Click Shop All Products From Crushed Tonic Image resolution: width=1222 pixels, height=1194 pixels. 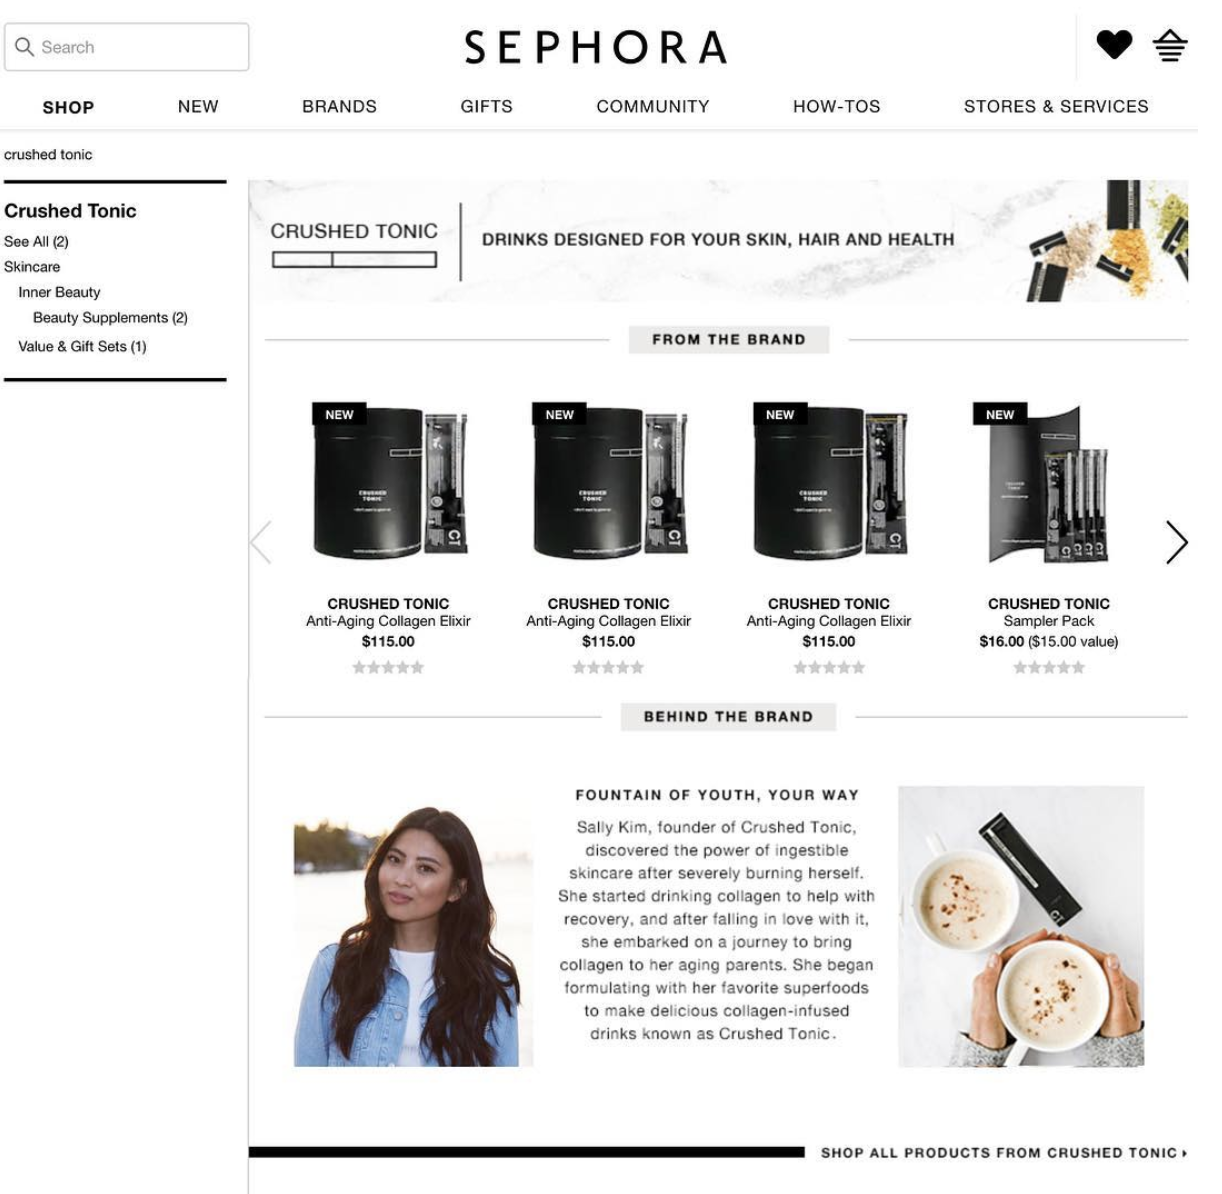(x=1004, y=1152)
